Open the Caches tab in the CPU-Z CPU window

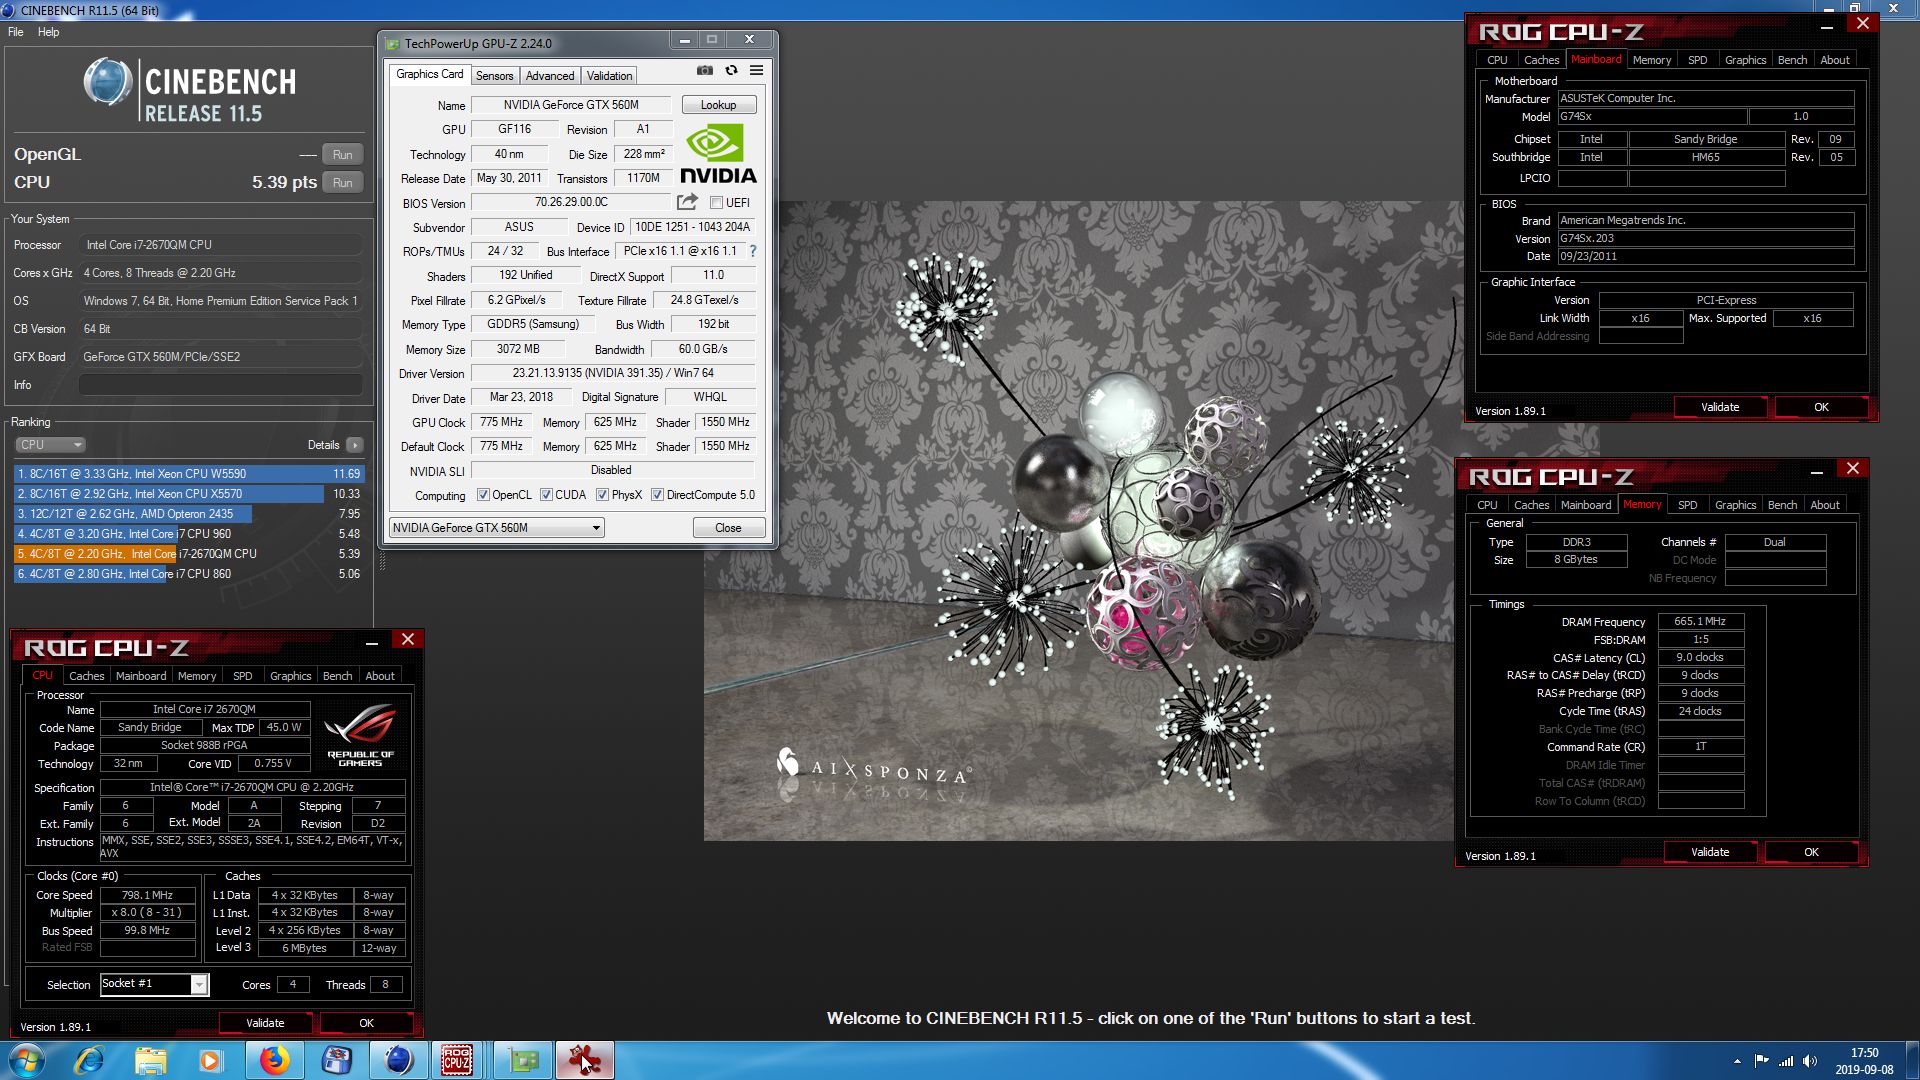pyautogui.click(x=86, y=676)
